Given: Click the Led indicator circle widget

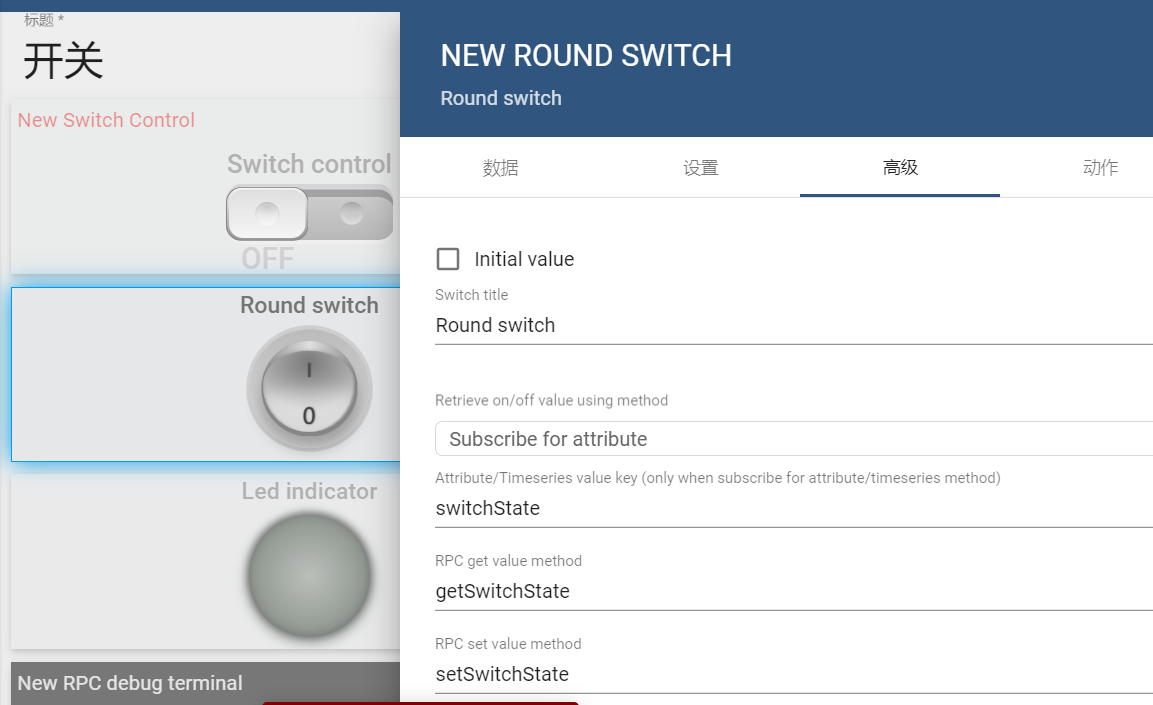Looking at the screenshot, I should [x=309, y=575].
